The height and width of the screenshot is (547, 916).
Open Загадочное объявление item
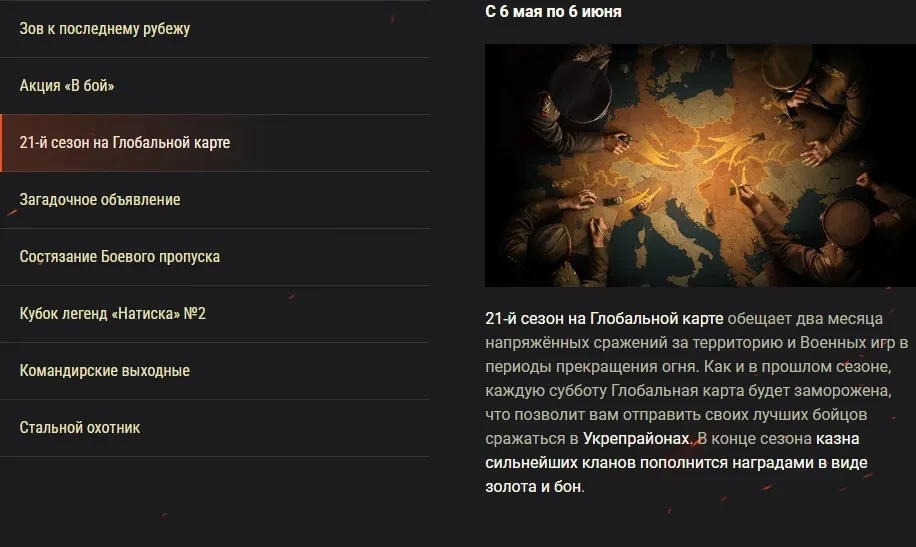click(215, 200)
